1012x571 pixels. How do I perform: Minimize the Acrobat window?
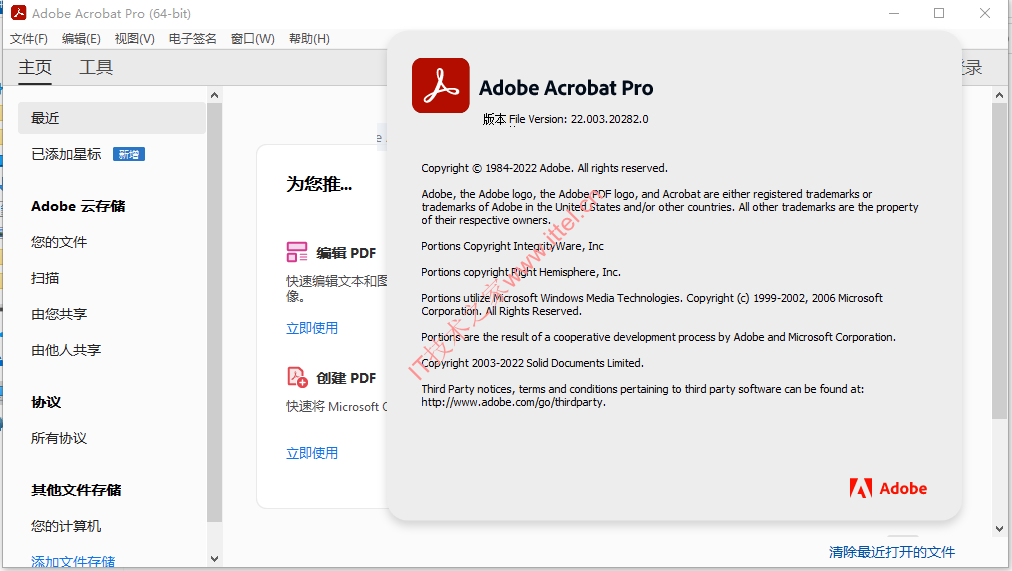pyautogui.click(x=894, y=14)
